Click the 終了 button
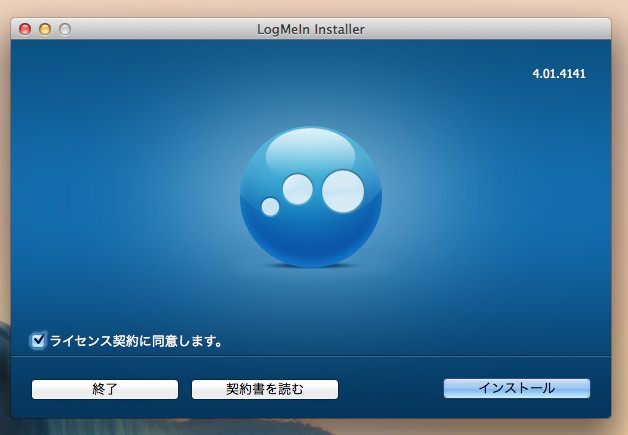Viewport: 628px width, 435px height. point(105,389)
